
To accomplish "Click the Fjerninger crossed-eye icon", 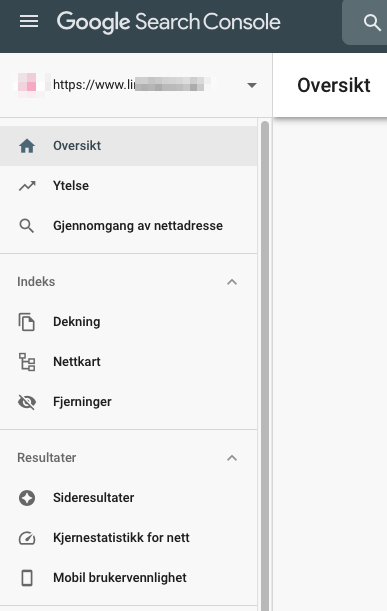I will (27, 402).
